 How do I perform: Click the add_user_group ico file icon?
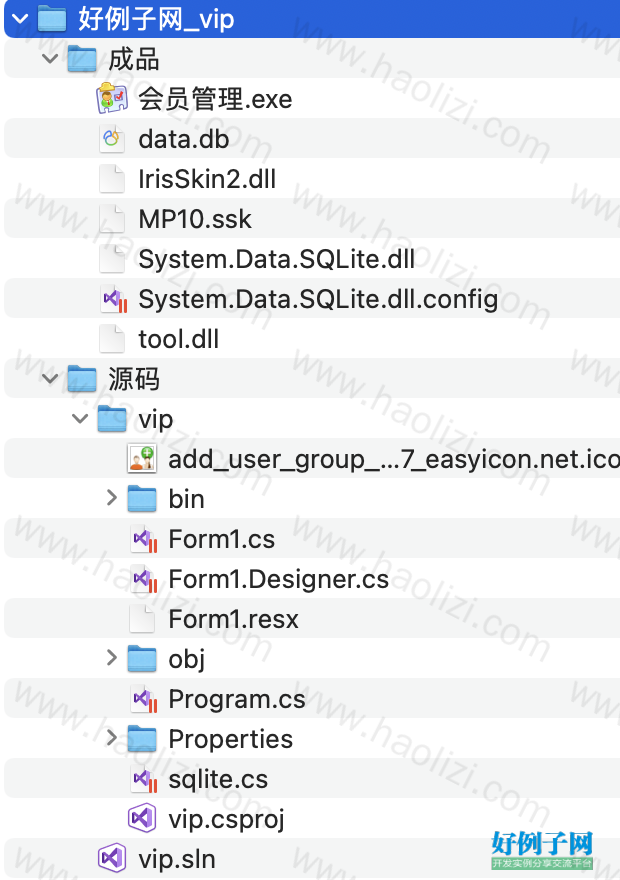point(142,459)
